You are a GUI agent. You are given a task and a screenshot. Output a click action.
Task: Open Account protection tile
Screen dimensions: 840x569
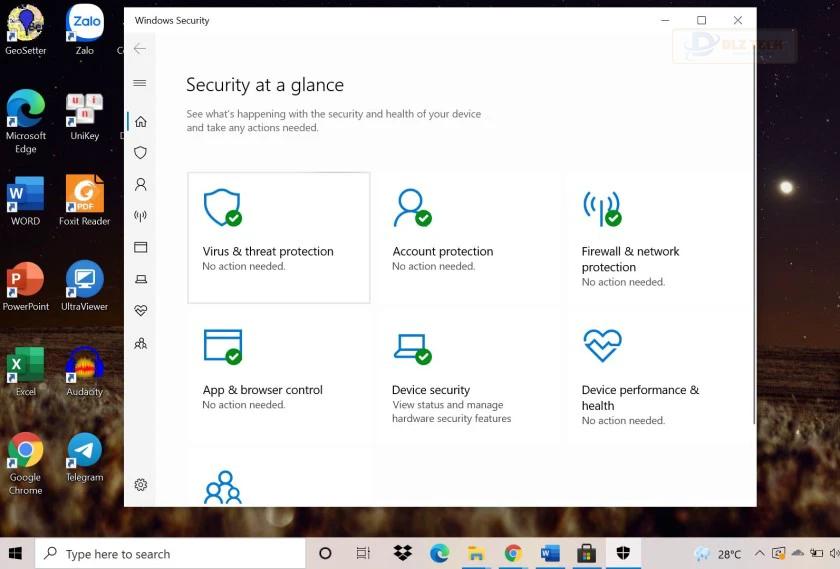467,237
